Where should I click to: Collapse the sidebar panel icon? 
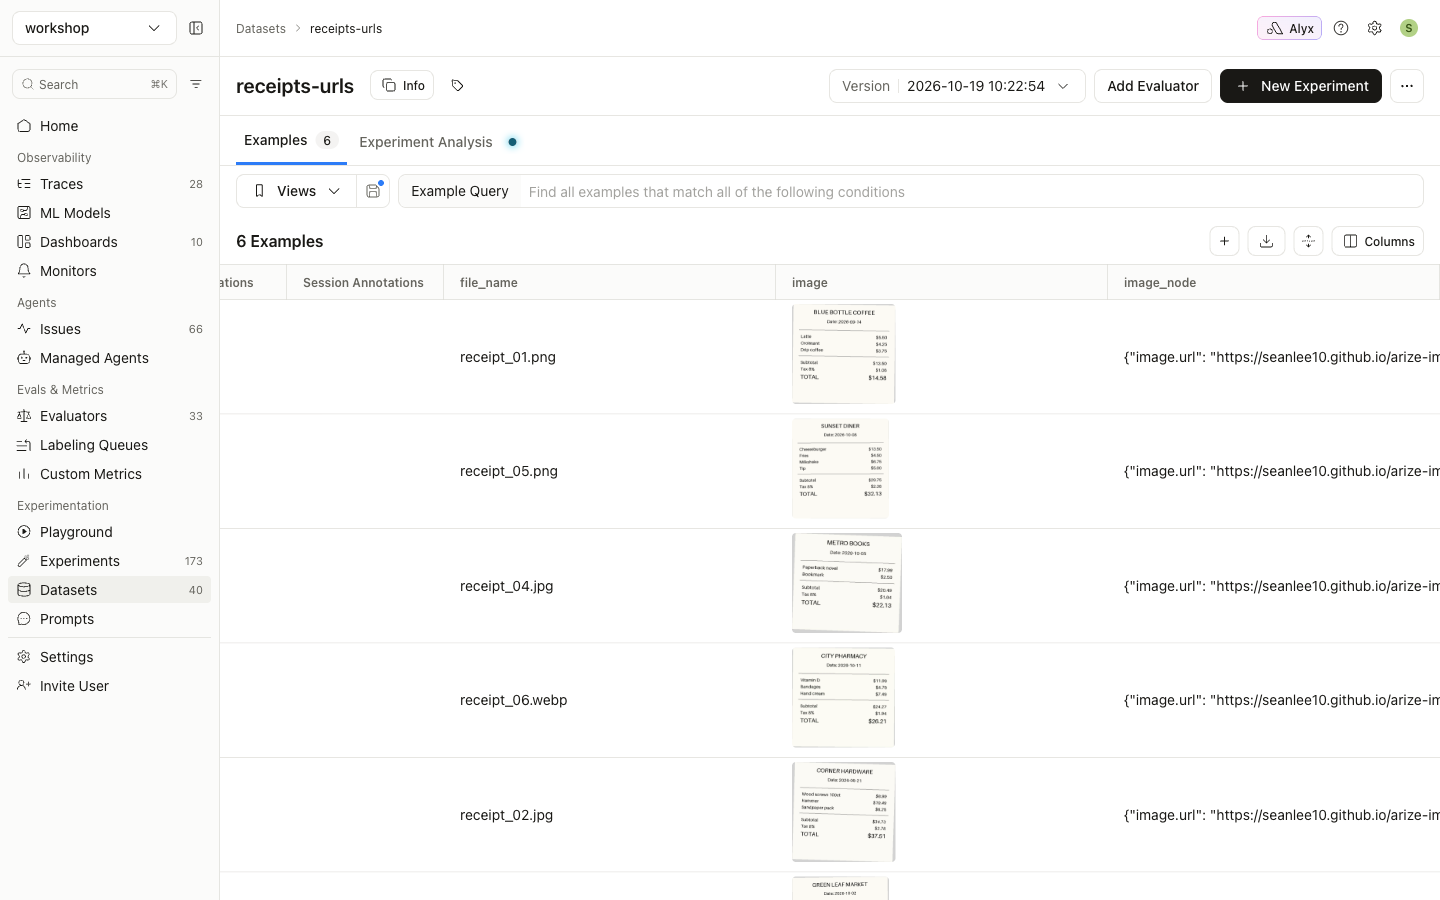196,28
